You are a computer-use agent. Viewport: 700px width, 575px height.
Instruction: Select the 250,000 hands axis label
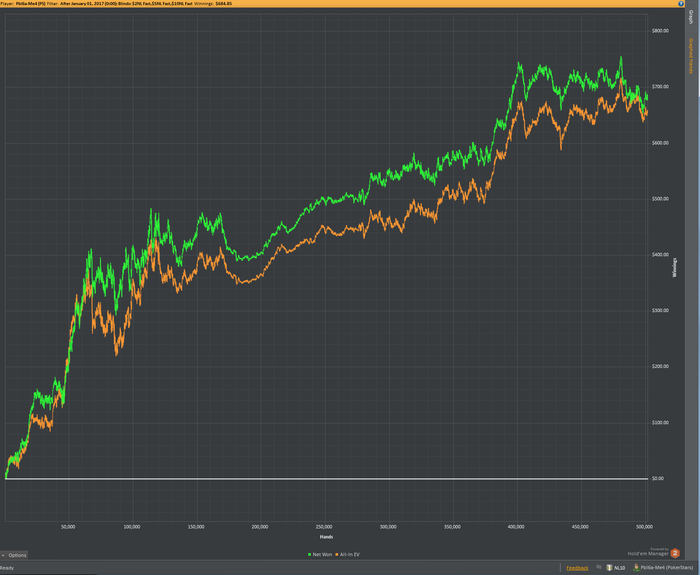324,527
